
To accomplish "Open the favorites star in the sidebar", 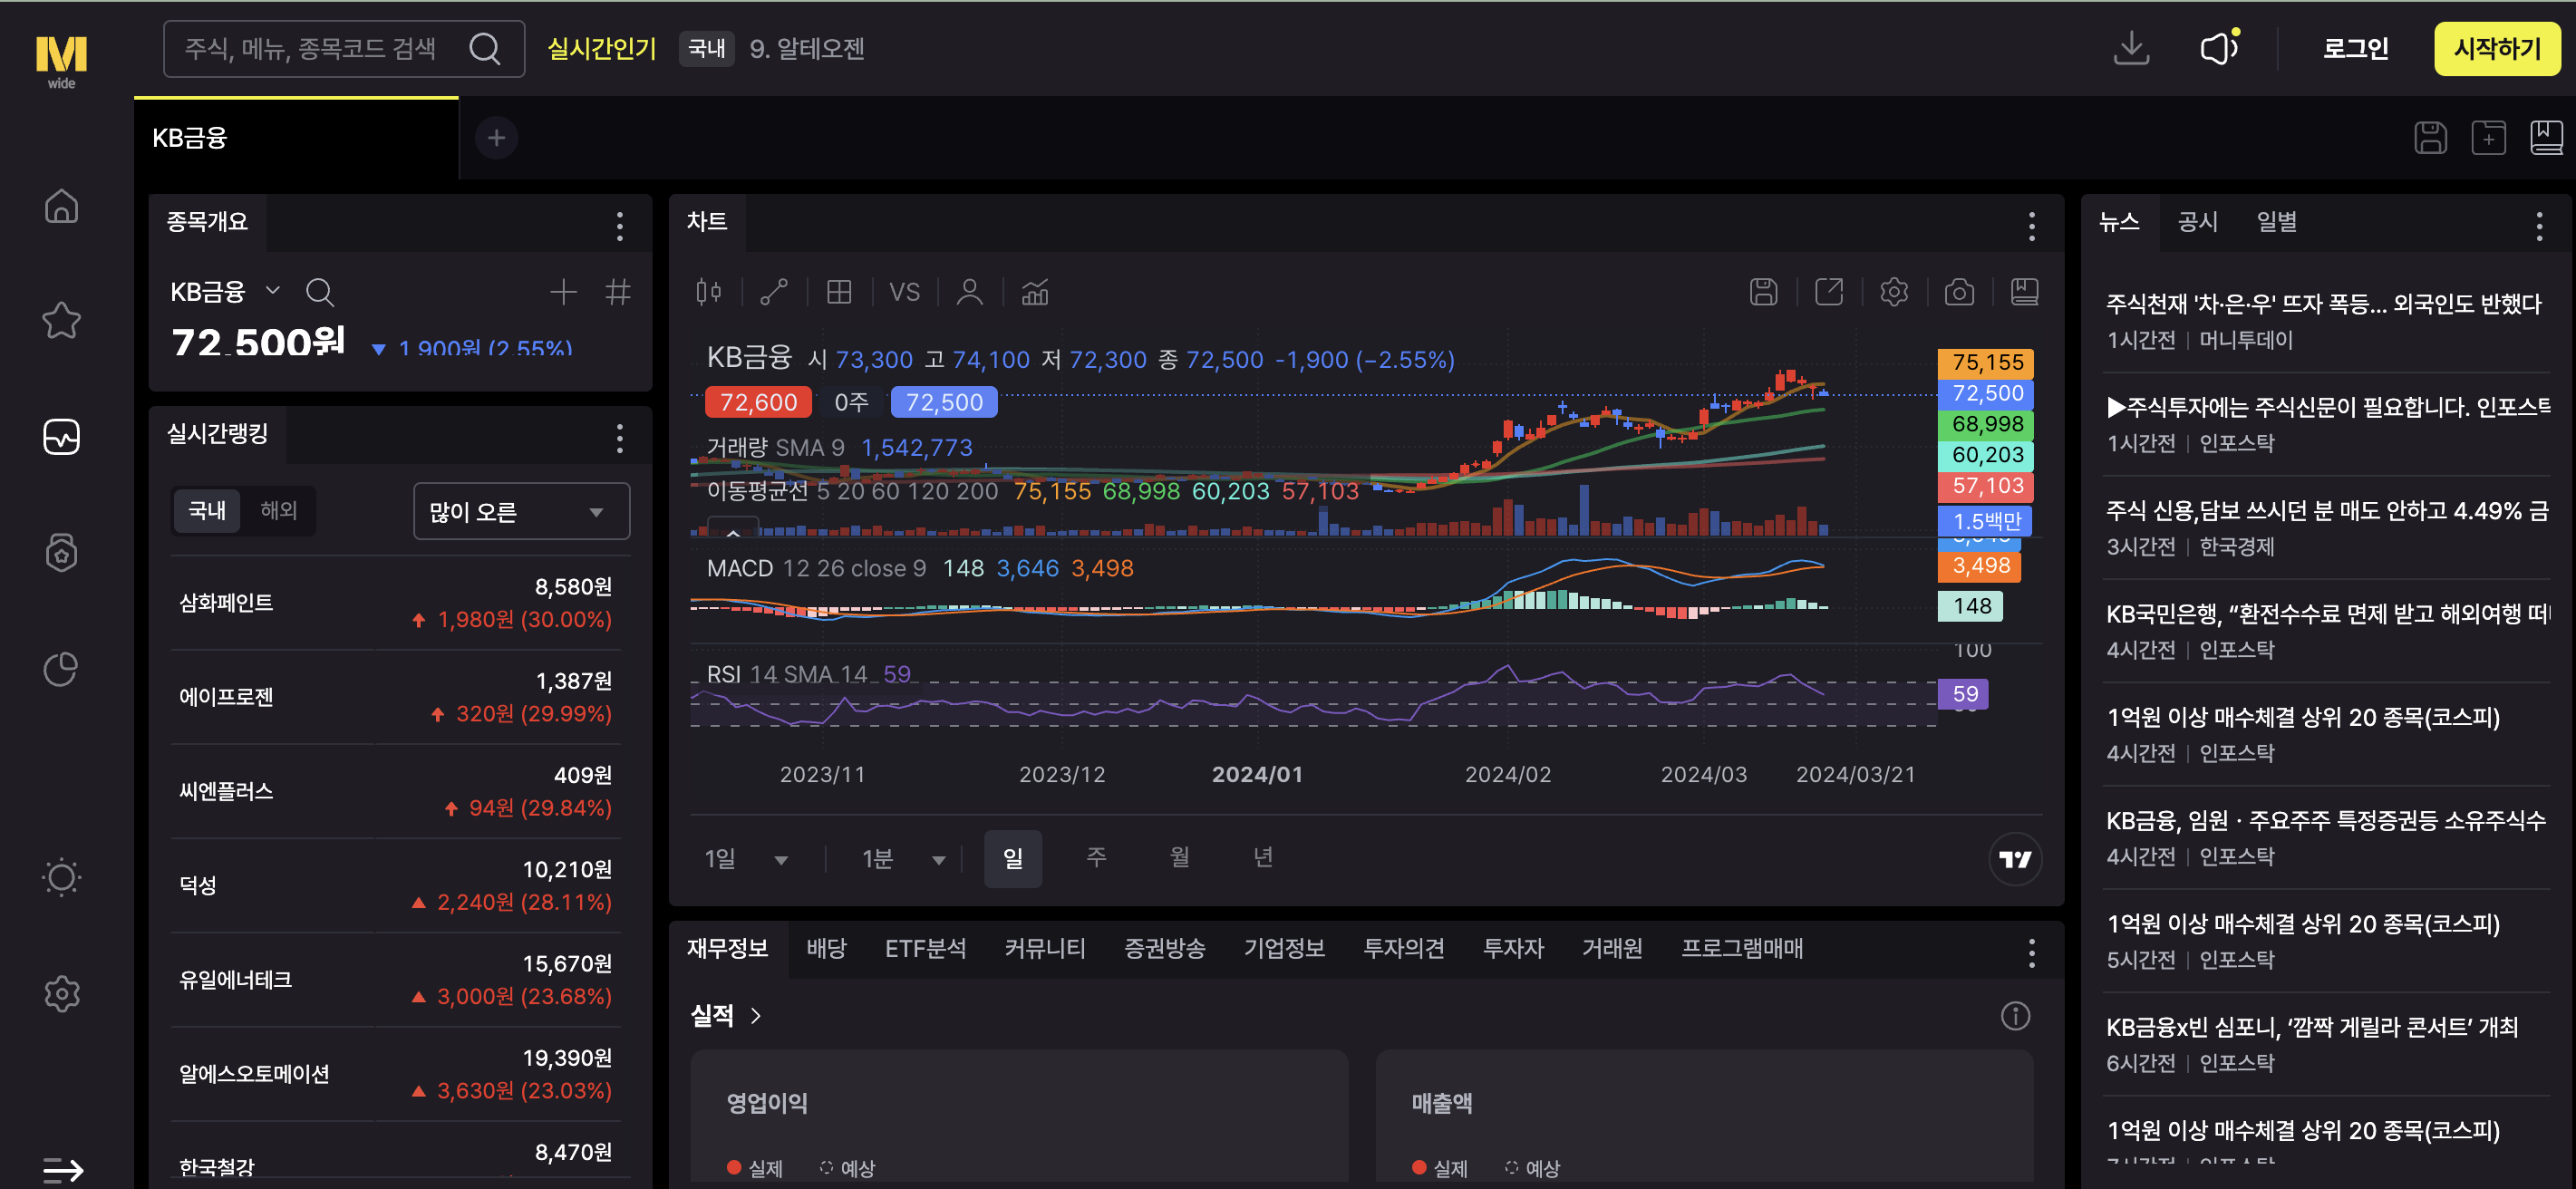I will [62, 320].
